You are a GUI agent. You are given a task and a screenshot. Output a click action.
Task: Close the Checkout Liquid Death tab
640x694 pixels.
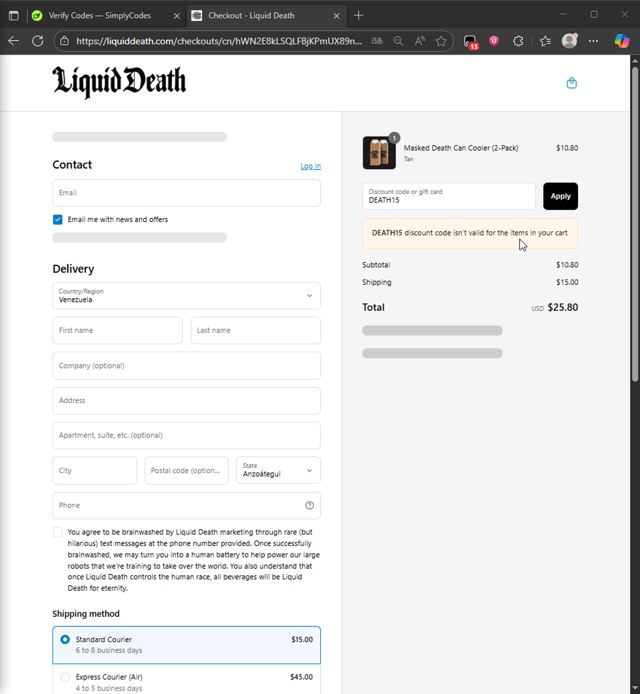(336, 16)
